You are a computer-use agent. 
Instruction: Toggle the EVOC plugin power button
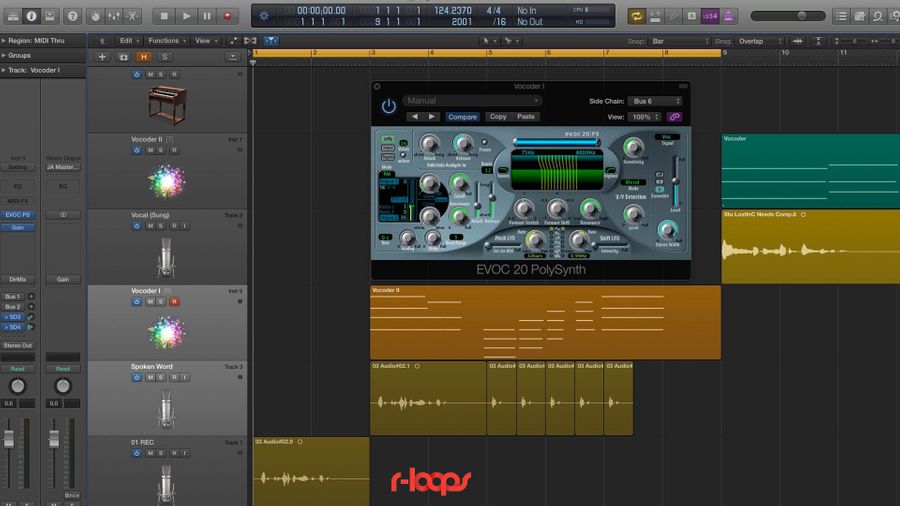(x=389, y=106)
